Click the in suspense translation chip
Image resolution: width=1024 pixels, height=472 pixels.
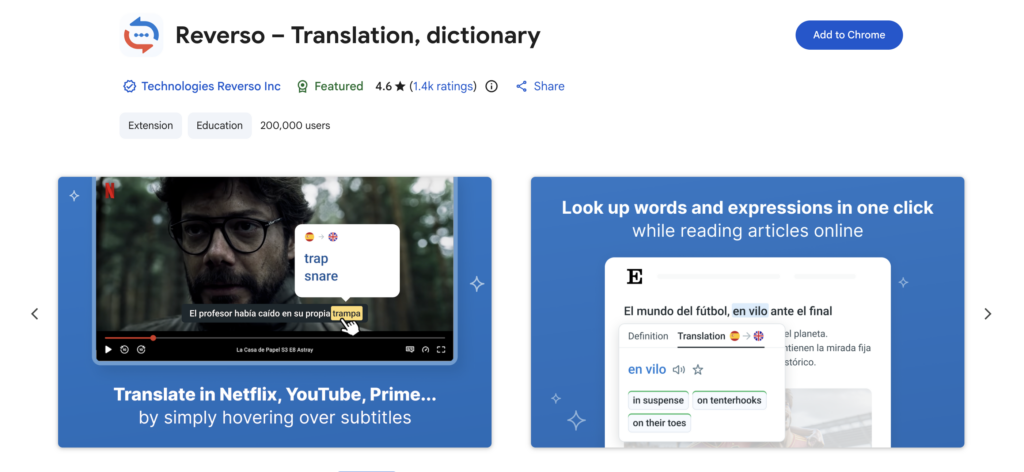point(658,400)
